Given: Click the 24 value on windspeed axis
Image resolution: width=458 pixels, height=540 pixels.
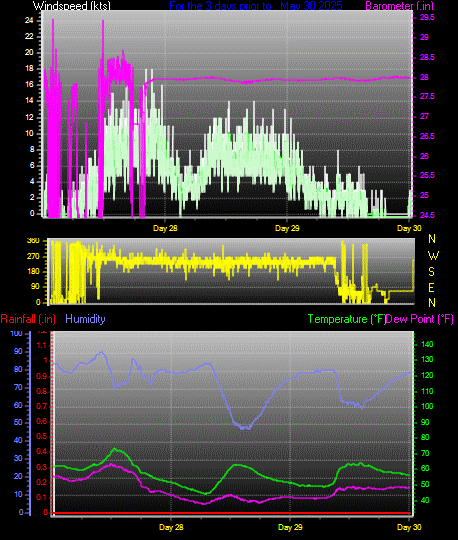Looking at the screenshot, I should click(x=29, y=20).
